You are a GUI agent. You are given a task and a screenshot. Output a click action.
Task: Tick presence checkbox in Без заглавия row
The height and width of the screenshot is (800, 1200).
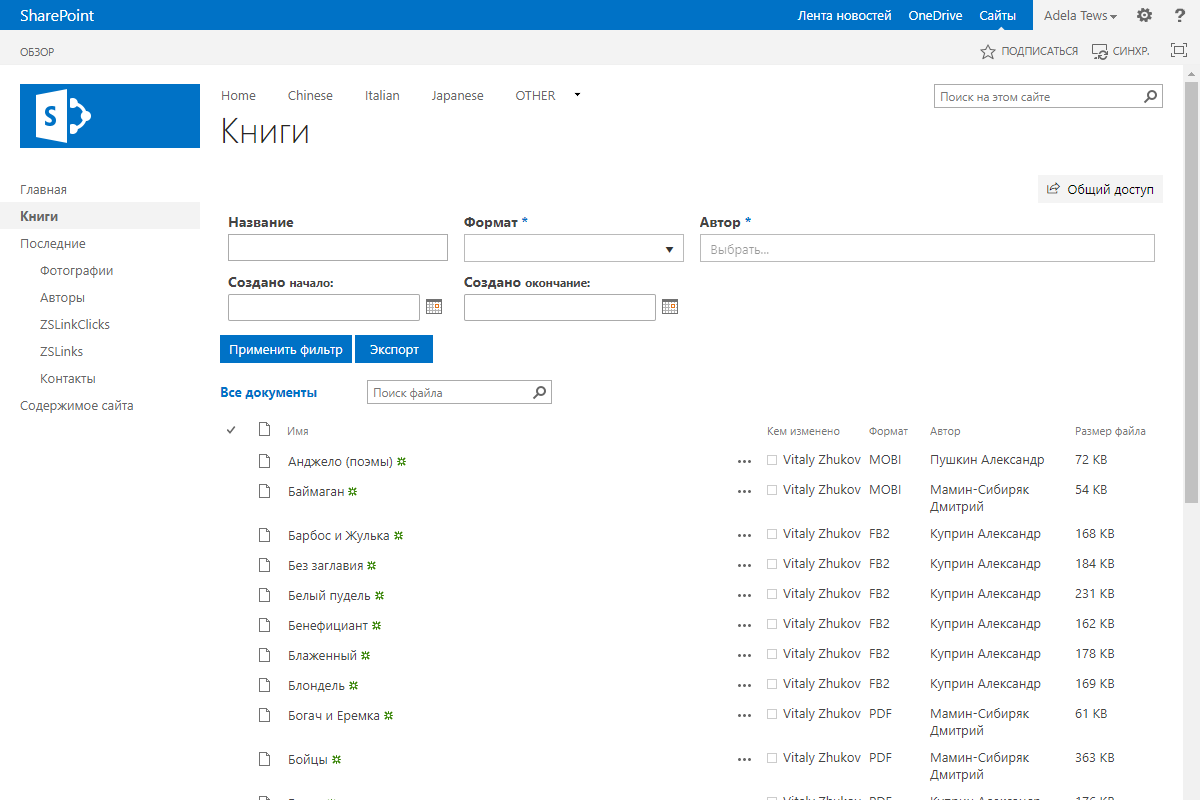coord(772,564)
